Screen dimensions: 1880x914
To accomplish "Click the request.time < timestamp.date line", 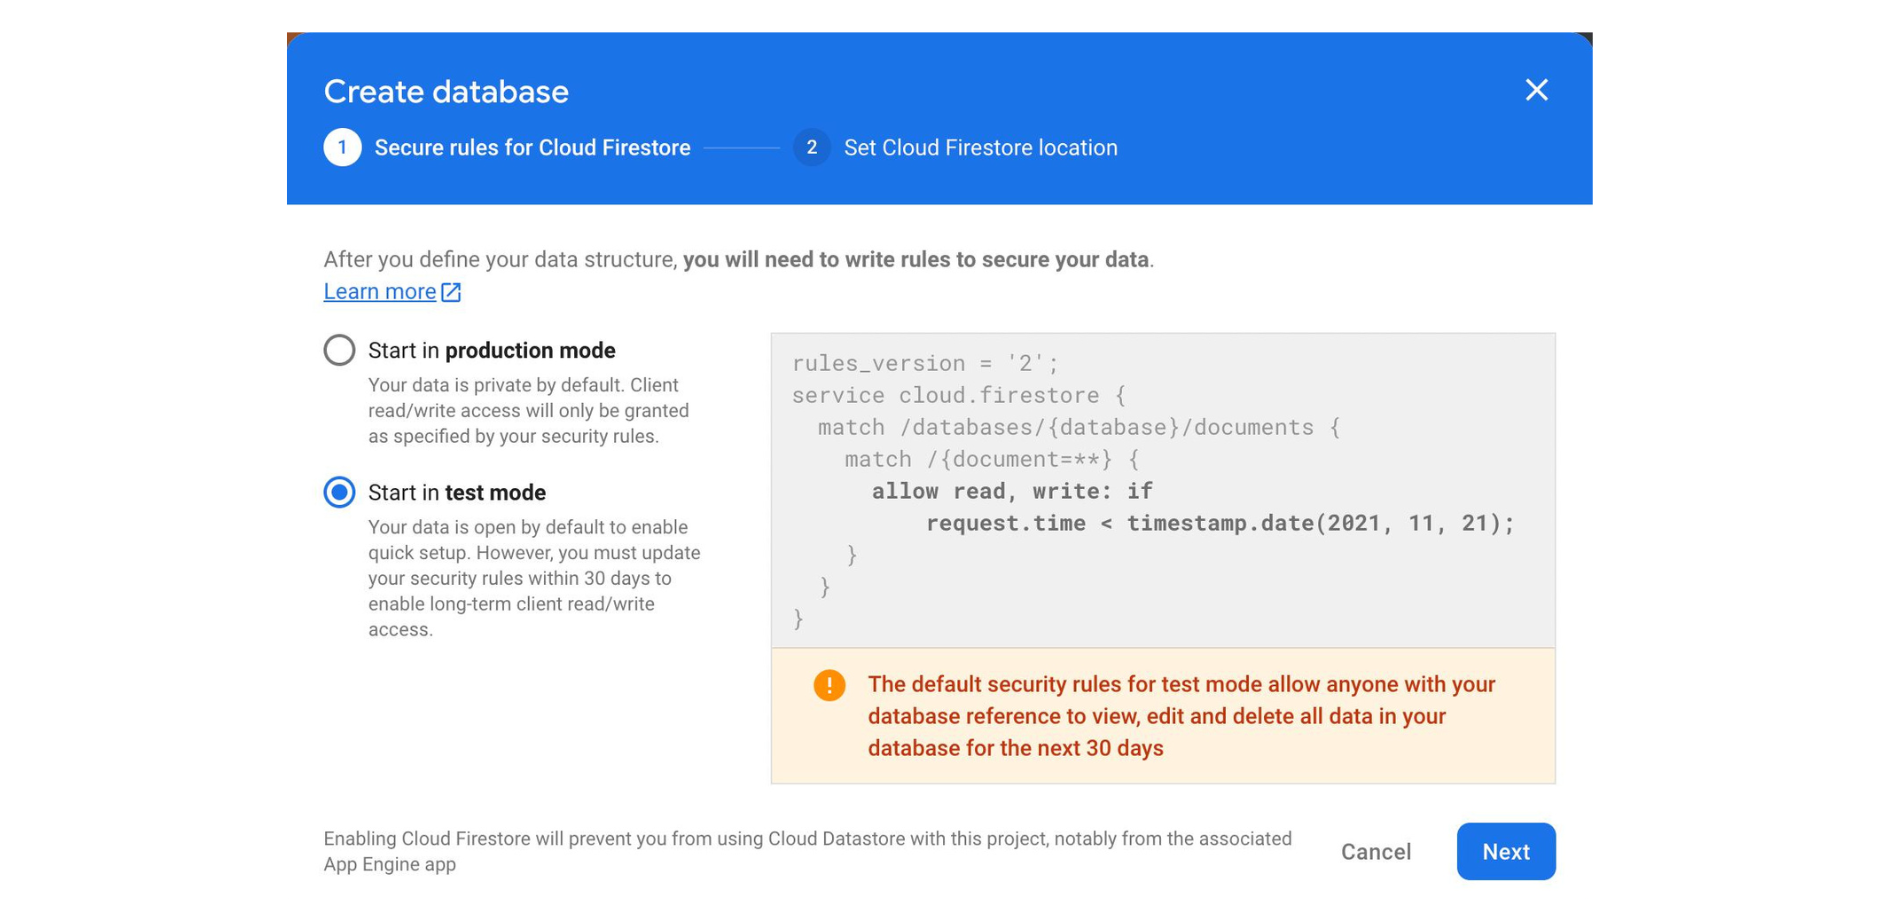I will pos(1220,523).
